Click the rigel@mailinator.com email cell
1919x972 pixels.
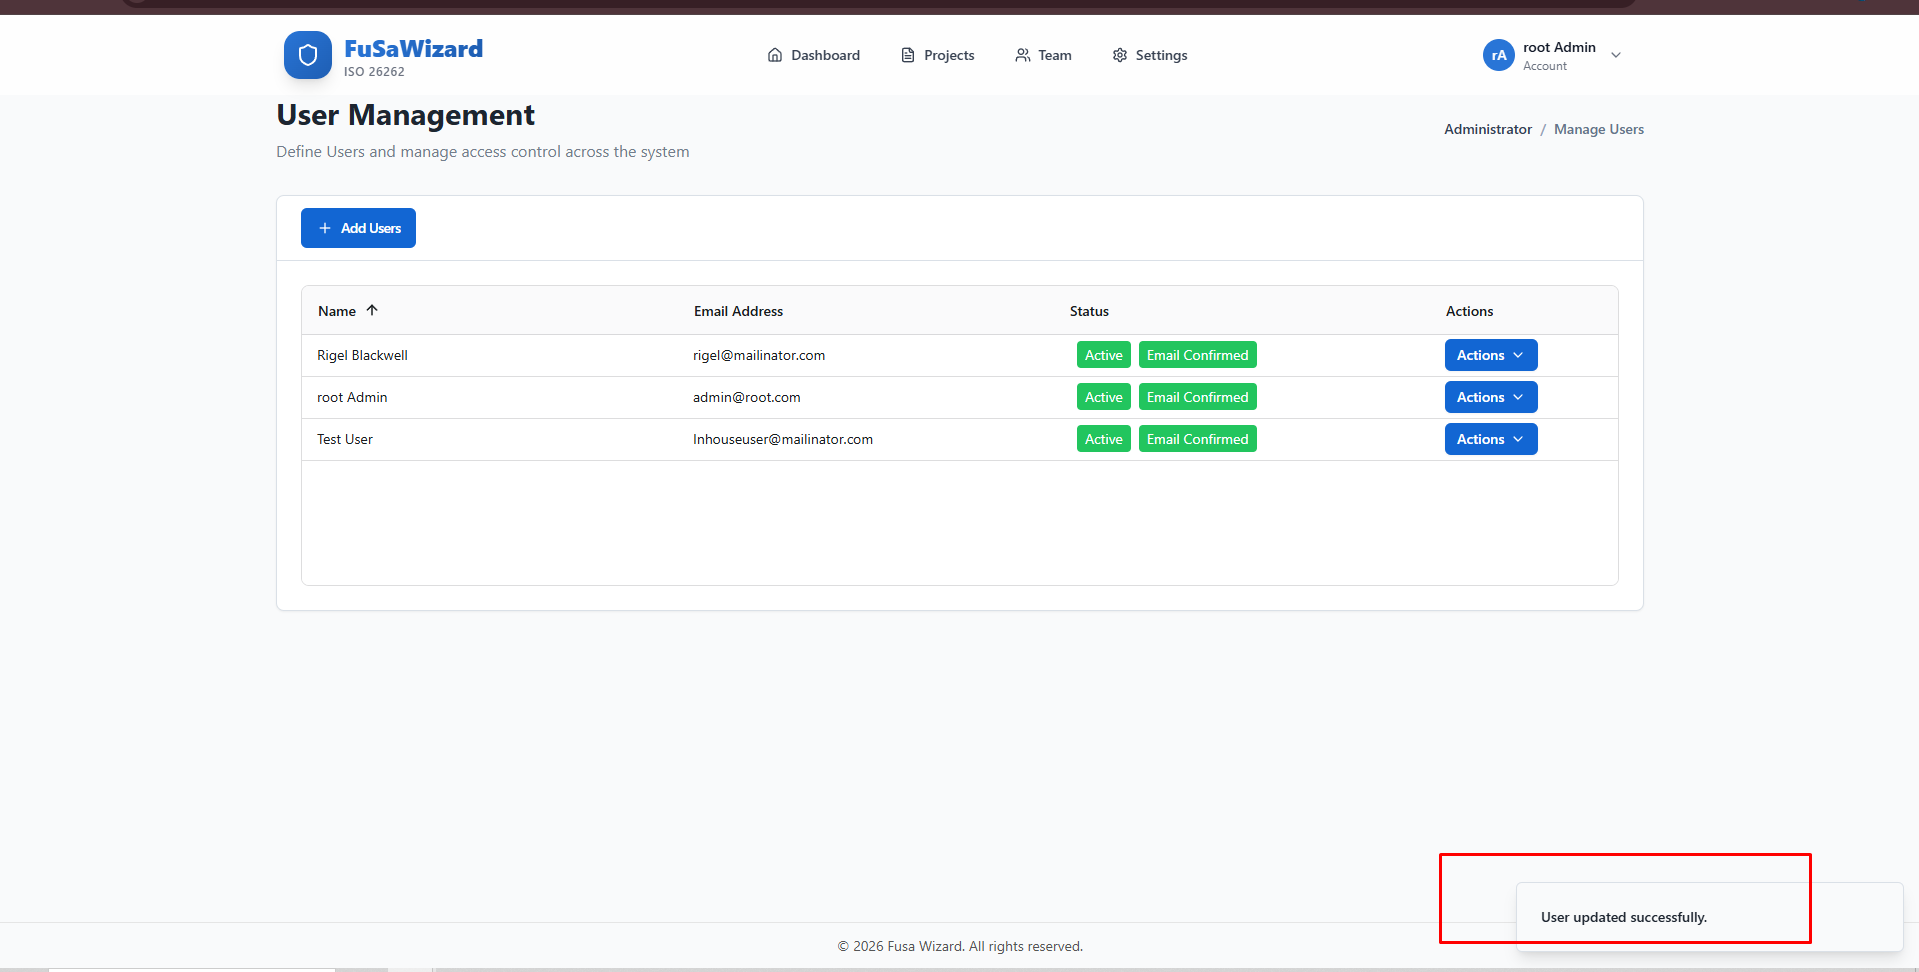(x=759, y=355)
